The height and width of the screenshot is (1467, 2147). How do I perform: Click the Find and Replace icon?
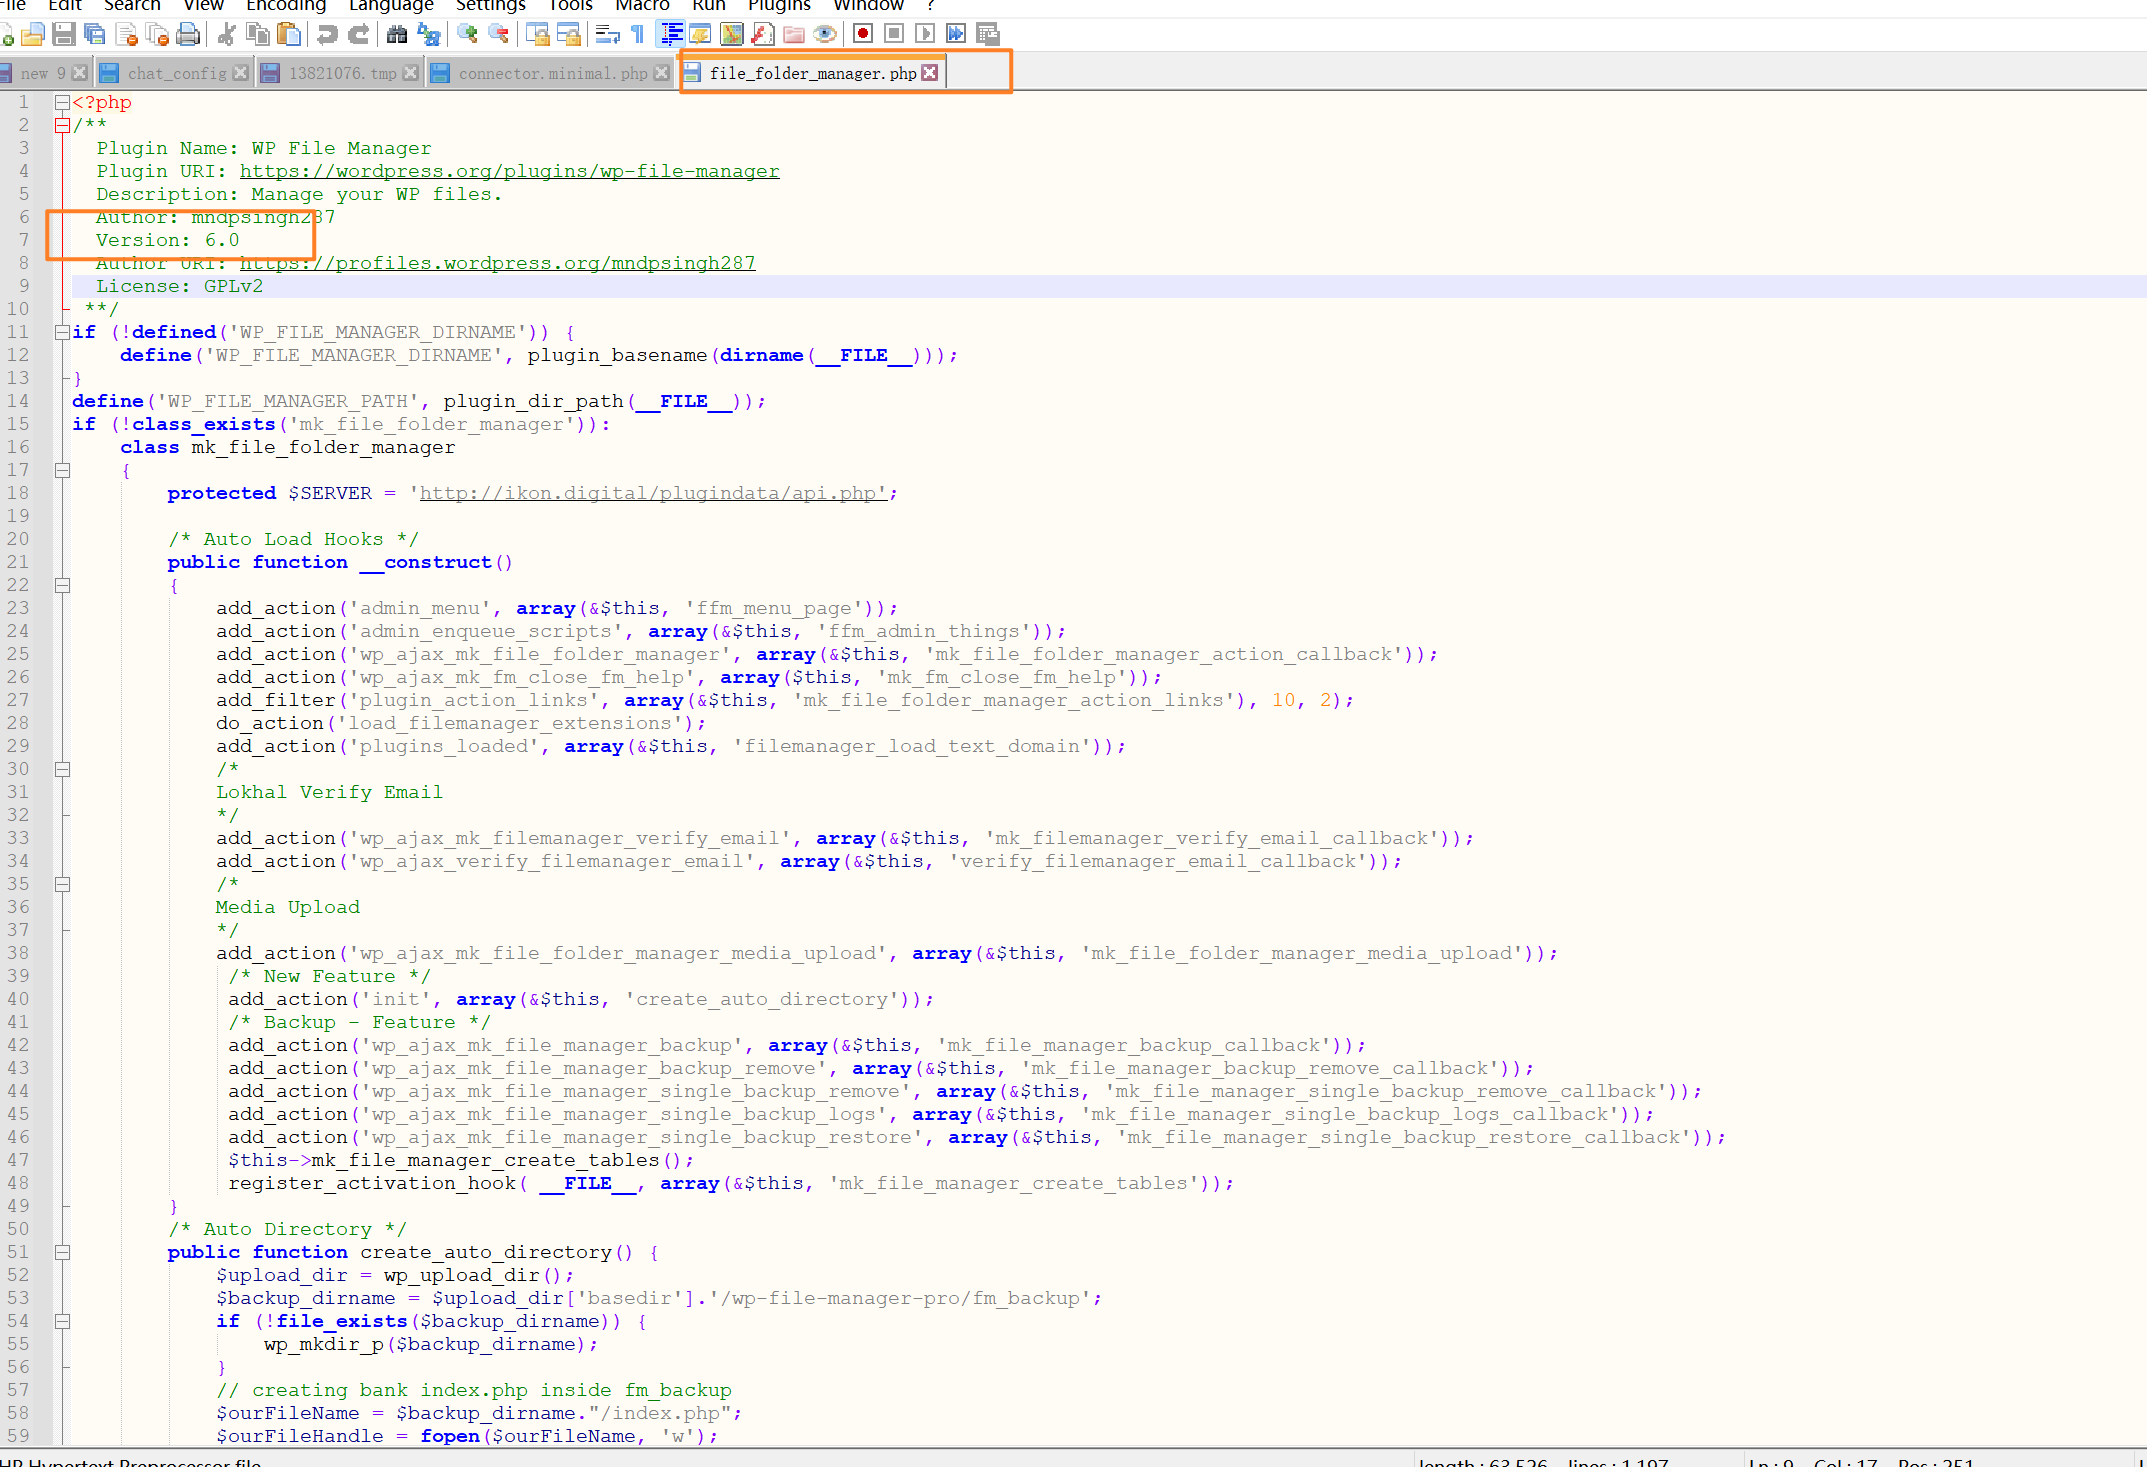(x=429, y=35)
